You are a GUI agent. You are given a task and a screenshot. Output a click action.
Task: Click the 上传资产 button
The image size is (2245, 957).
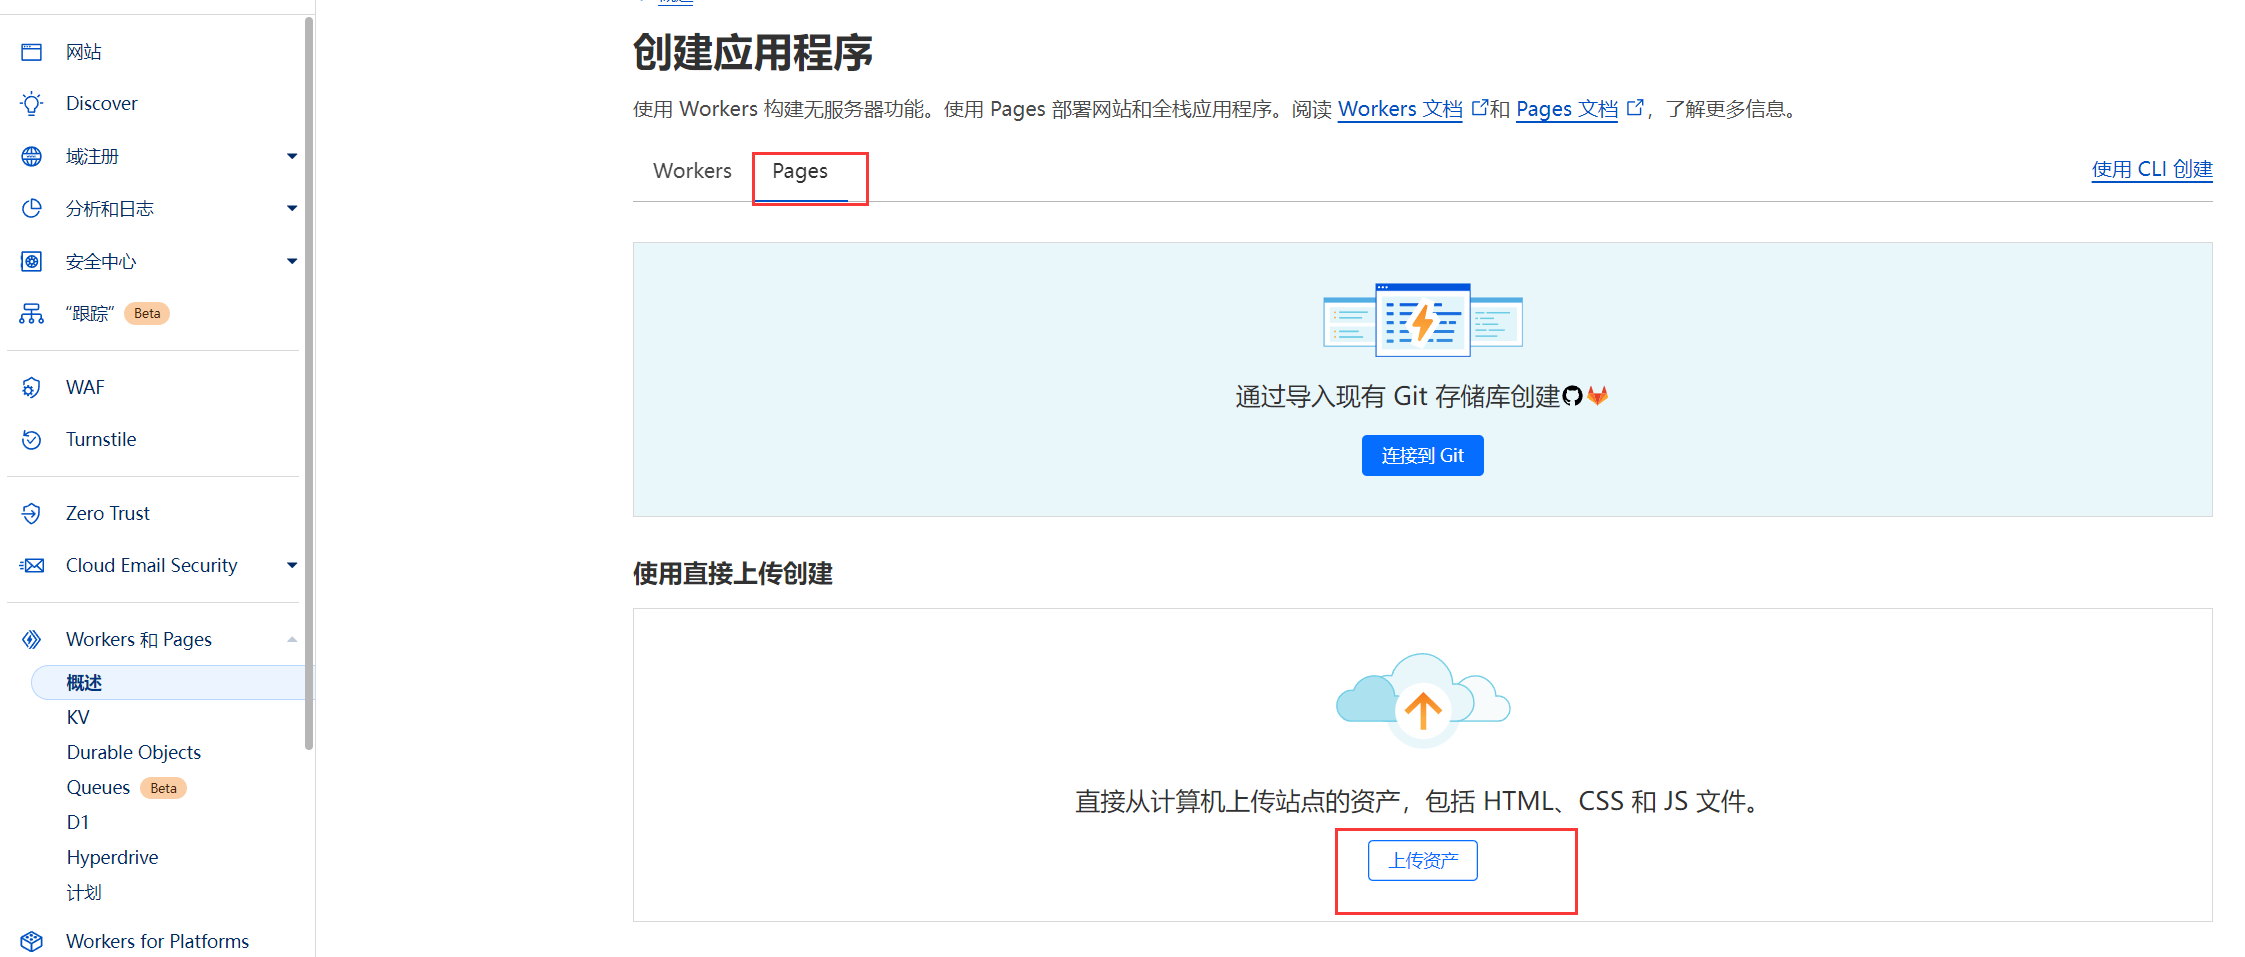[1422, 860]
